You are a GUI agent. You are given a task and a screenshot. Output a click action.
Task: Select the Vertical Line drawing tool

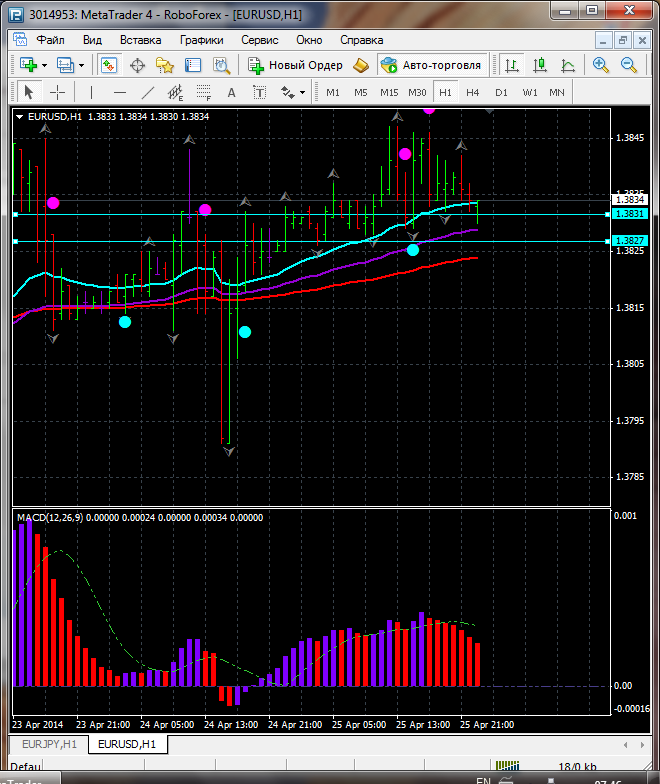[x=91, y=92]
